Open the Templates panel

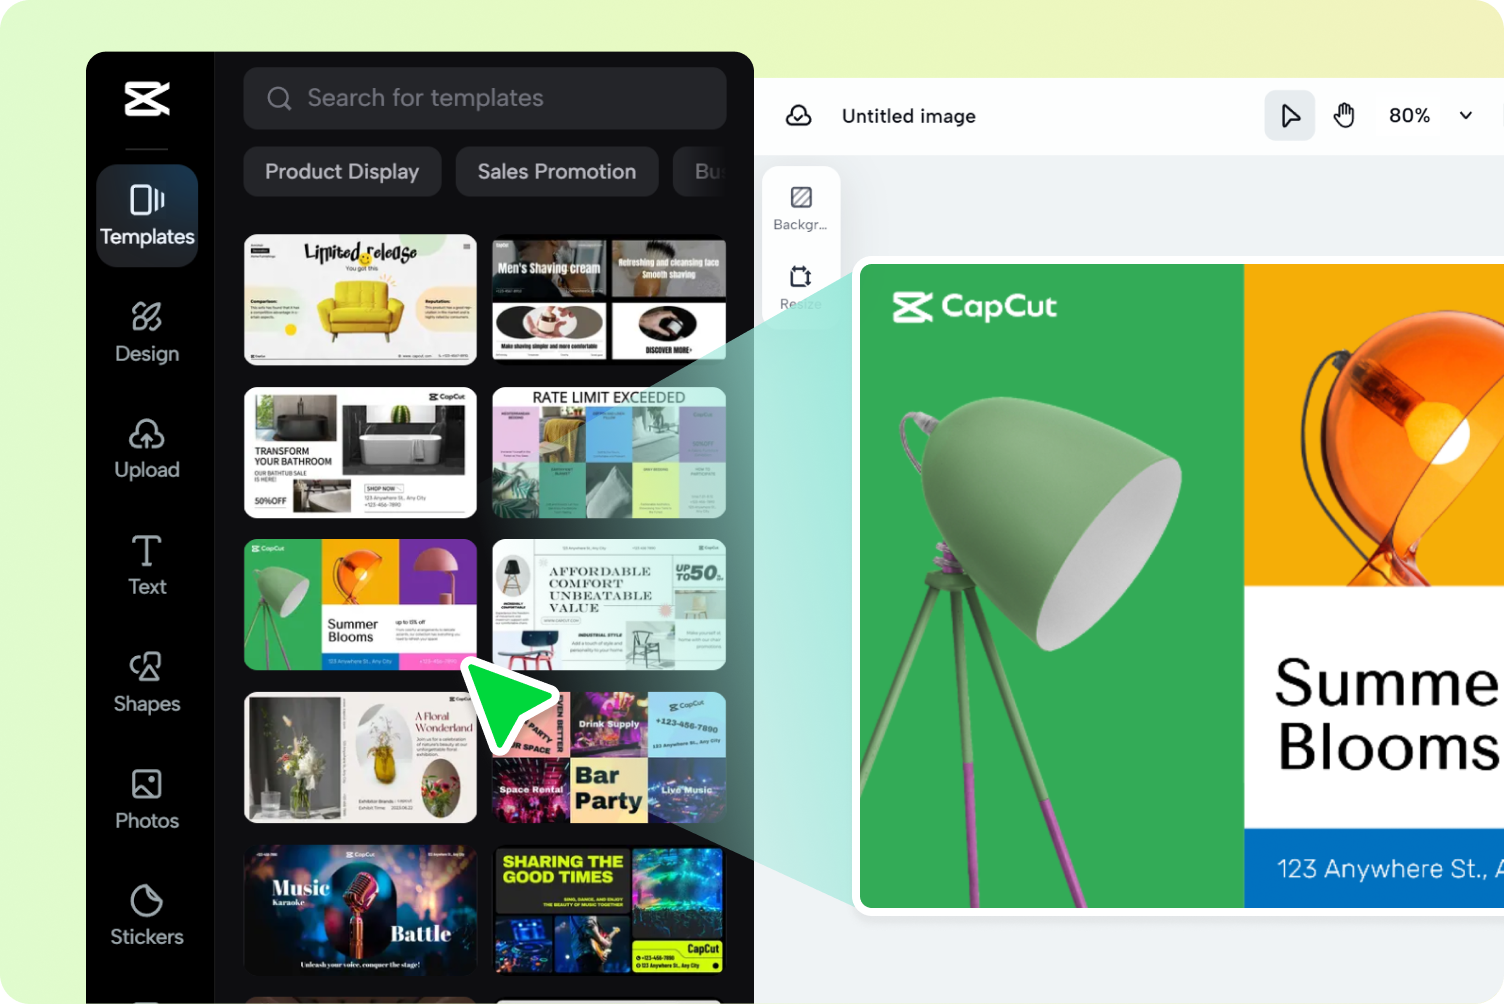click(147, 215)
